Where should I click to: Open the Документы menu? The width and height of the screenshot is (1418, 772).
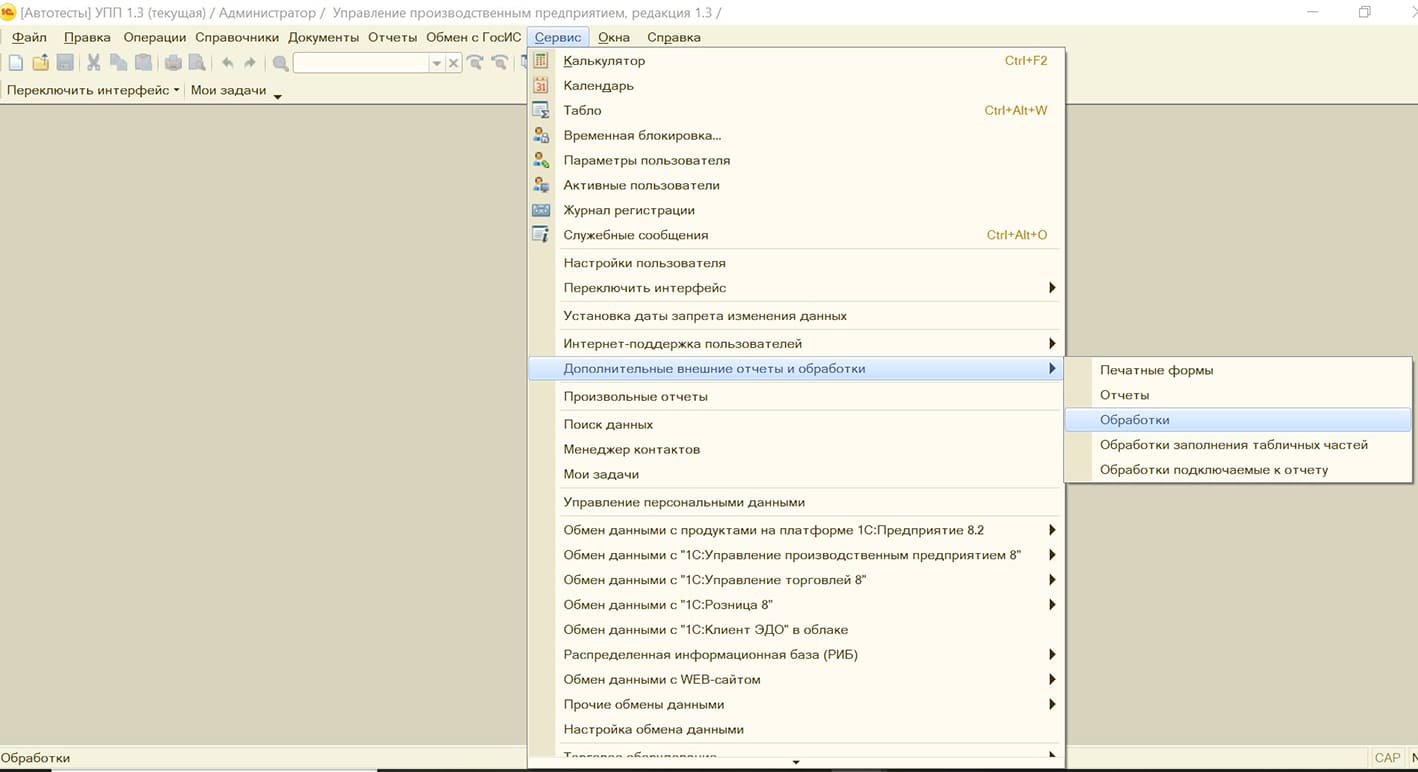pos(323,37)
